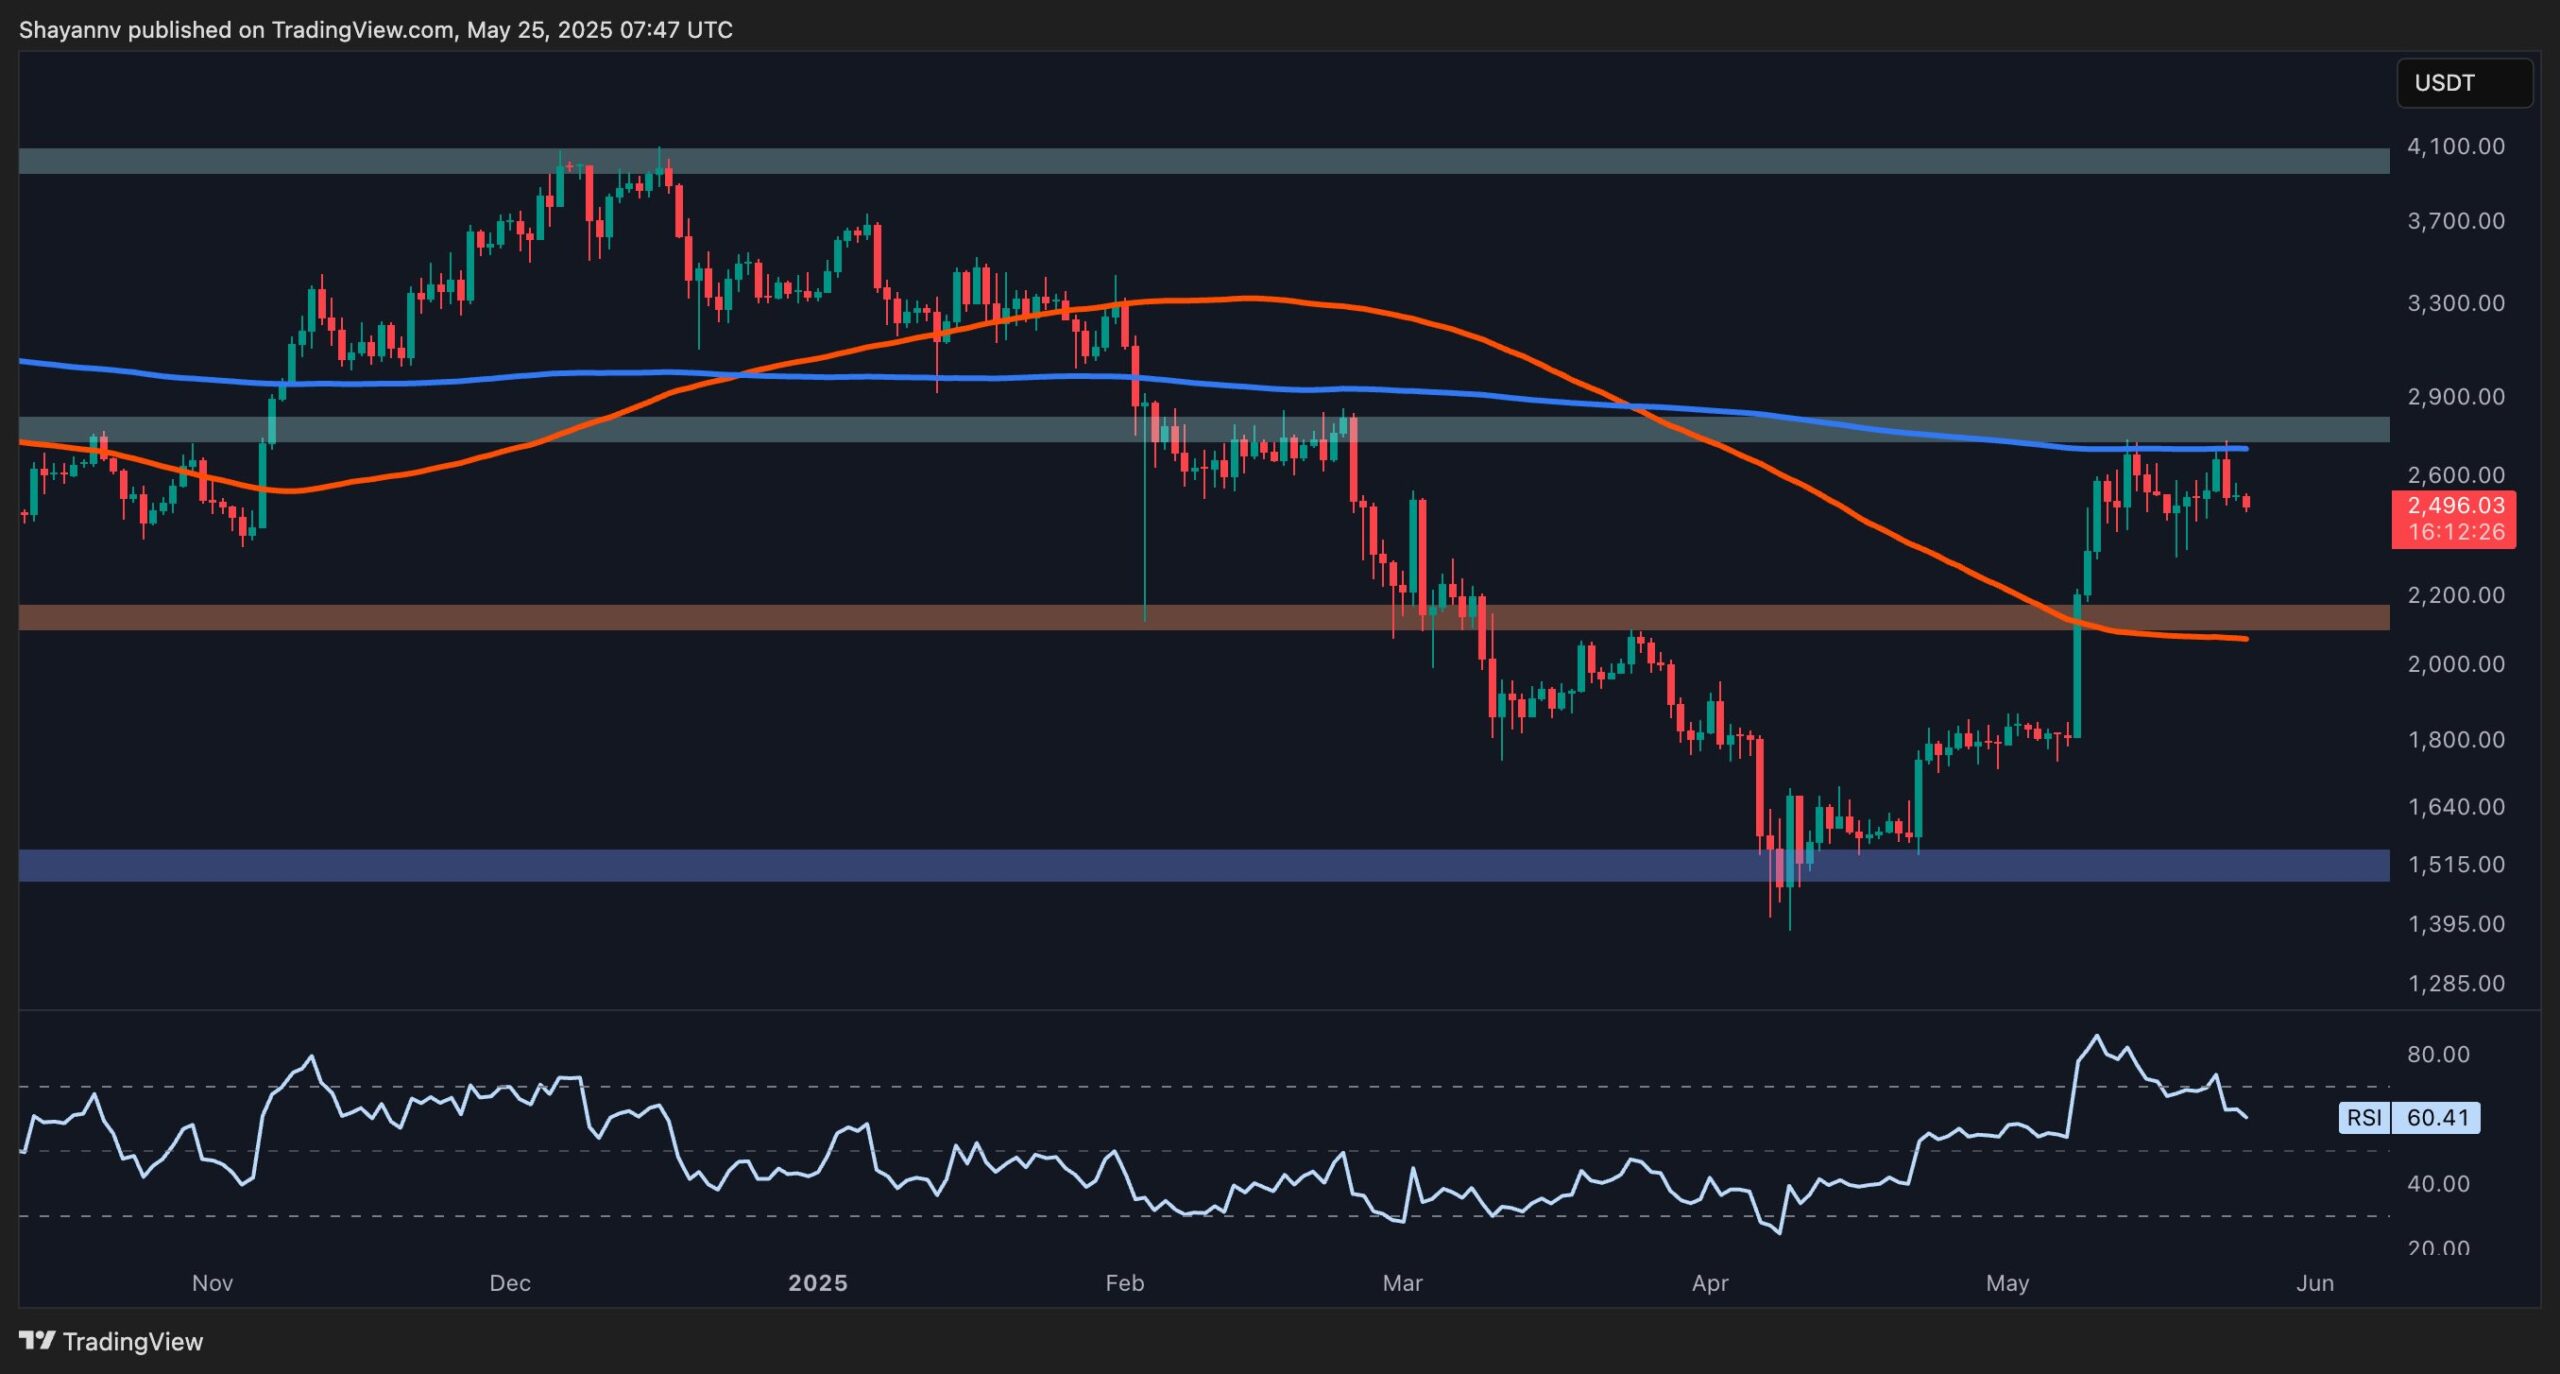Image resolution: width=2560 pixels, height=1374 pixels.
Task: Select the Jun label on time axis
Action: tap(2315, 1283)
